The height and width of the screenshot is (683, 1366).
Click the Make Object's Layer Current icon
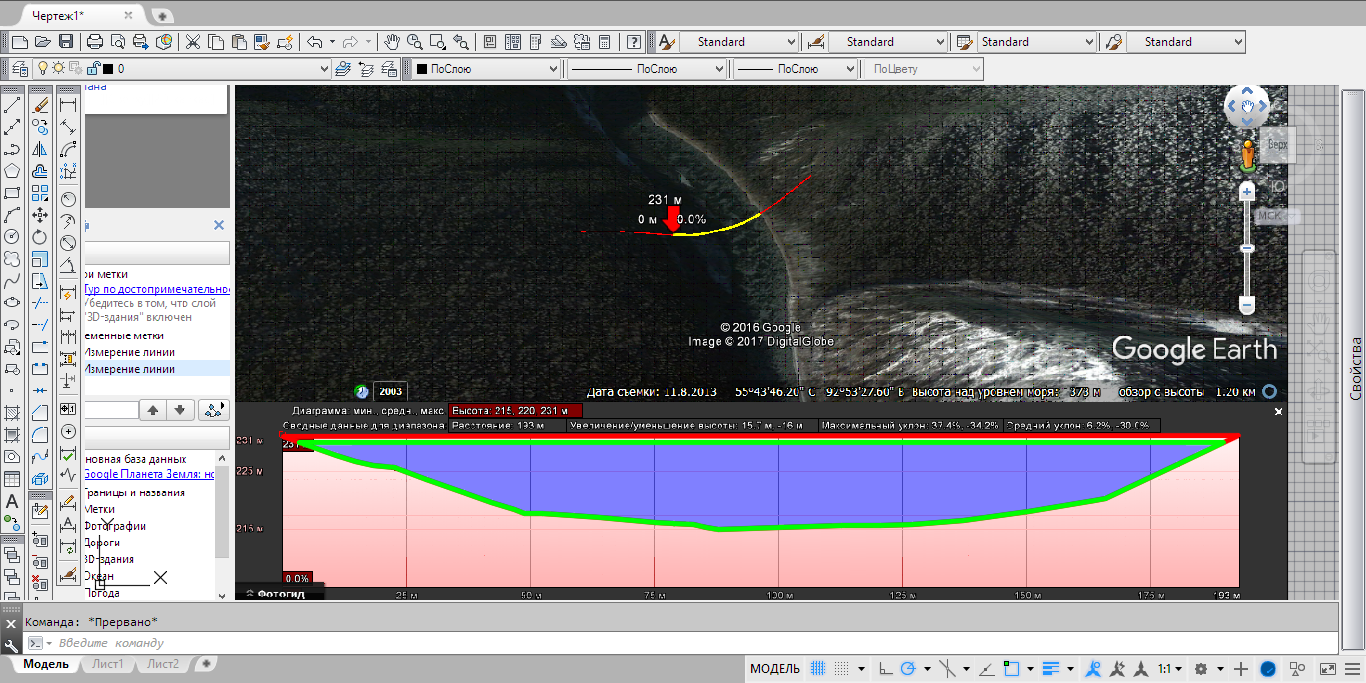(x=343, y=69)
